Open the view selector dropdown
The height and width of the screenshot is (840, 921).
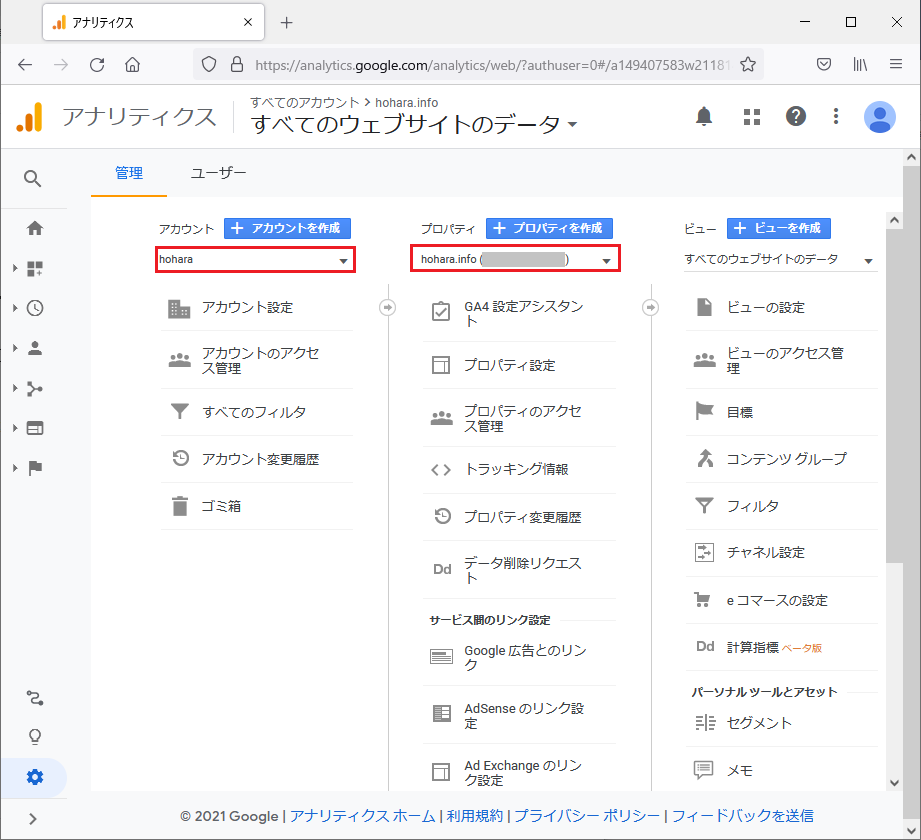pos(779,260)
